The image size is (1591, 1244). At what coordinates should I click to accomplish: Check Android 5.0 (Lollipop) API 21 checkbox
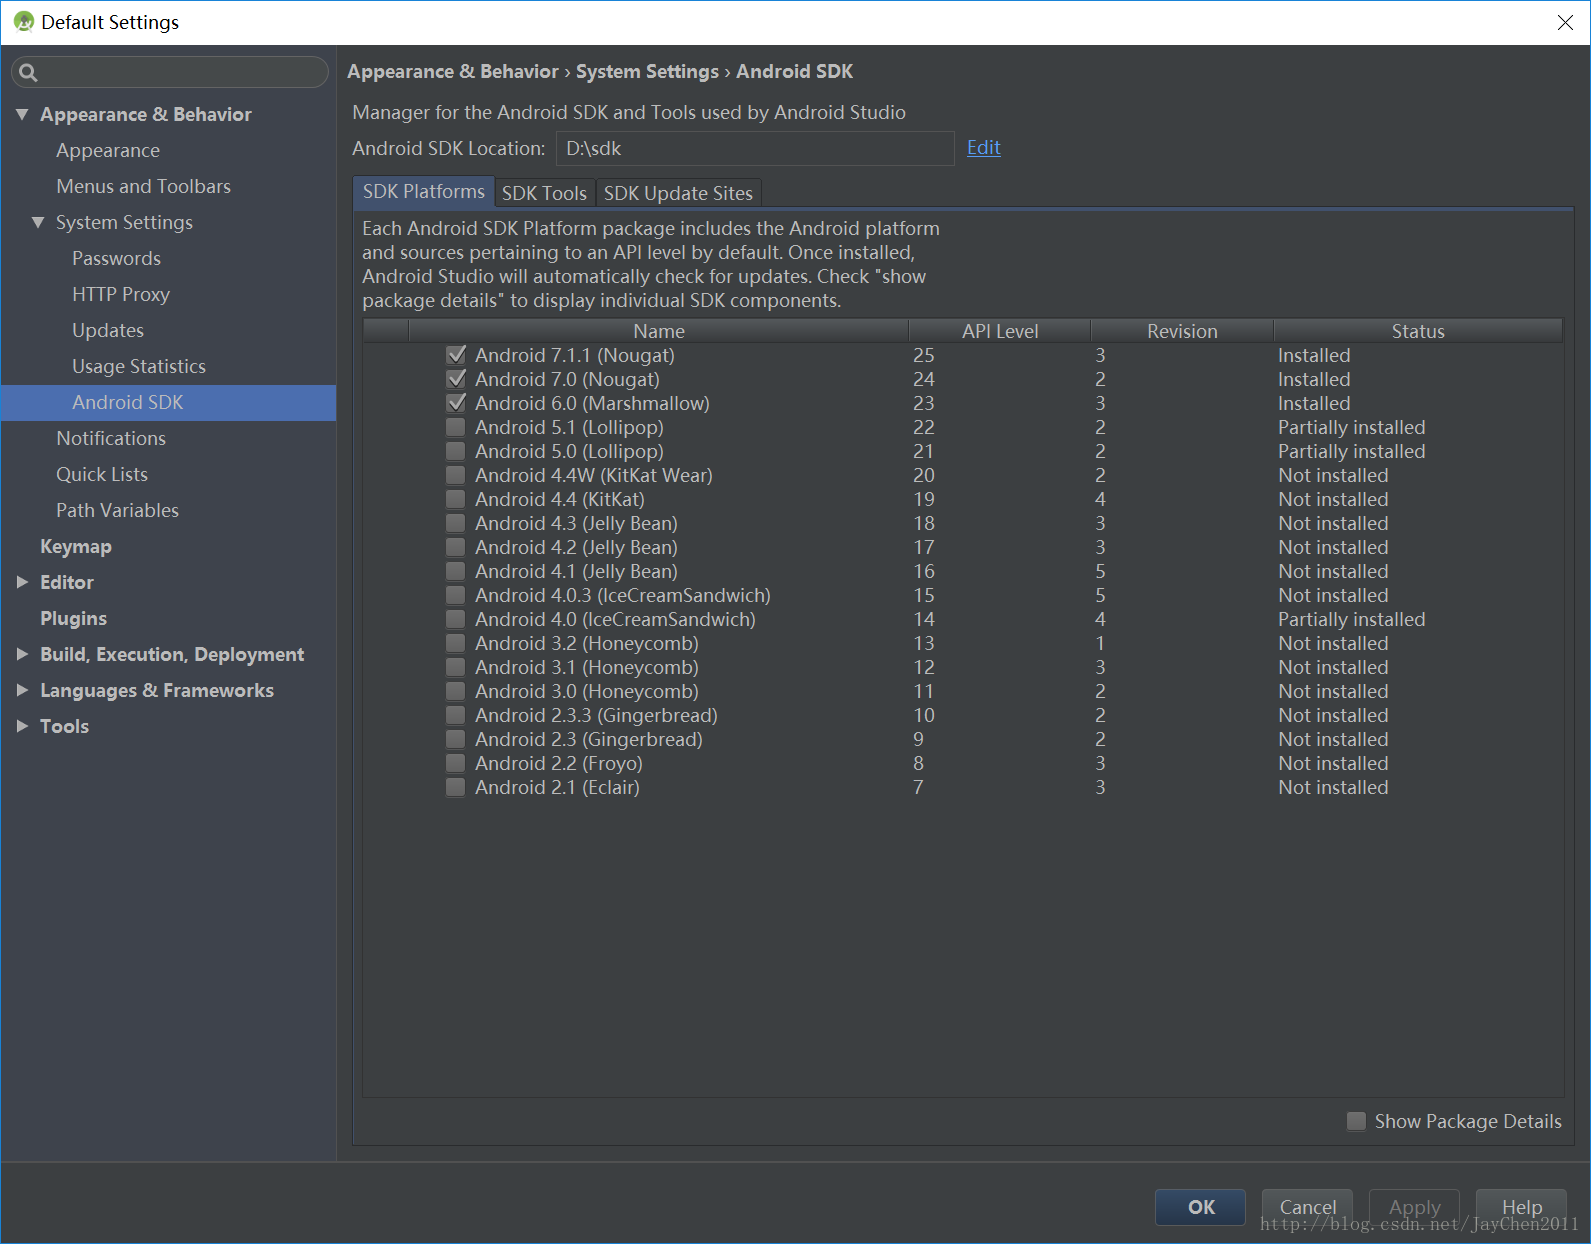[x=456, y=451]
